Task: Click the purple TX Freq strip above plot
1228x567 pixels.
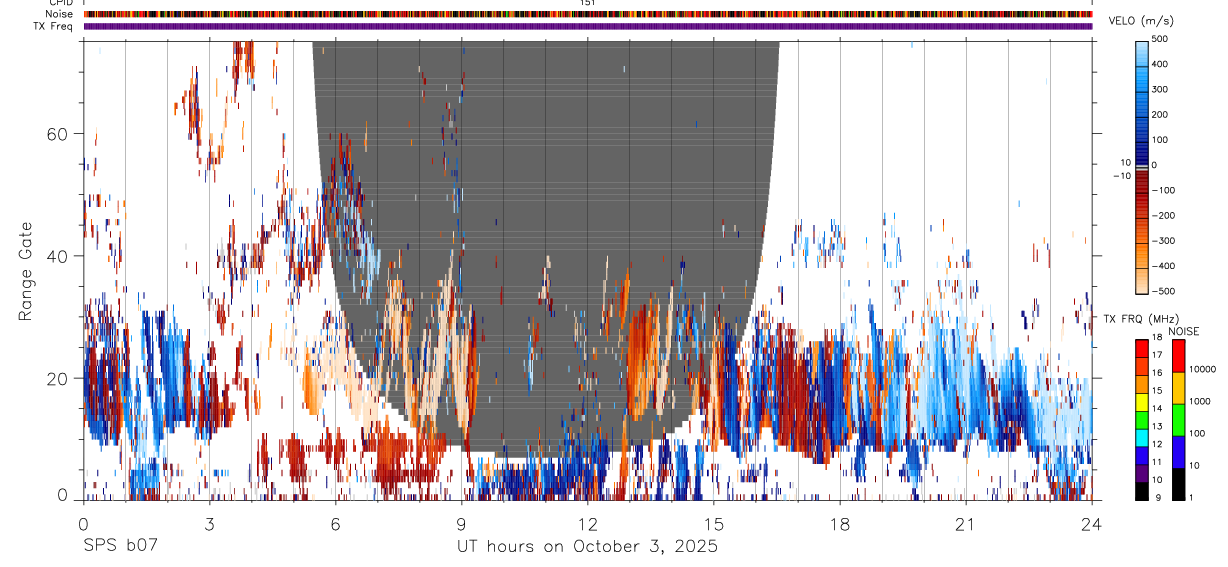Action: point(587,26)
